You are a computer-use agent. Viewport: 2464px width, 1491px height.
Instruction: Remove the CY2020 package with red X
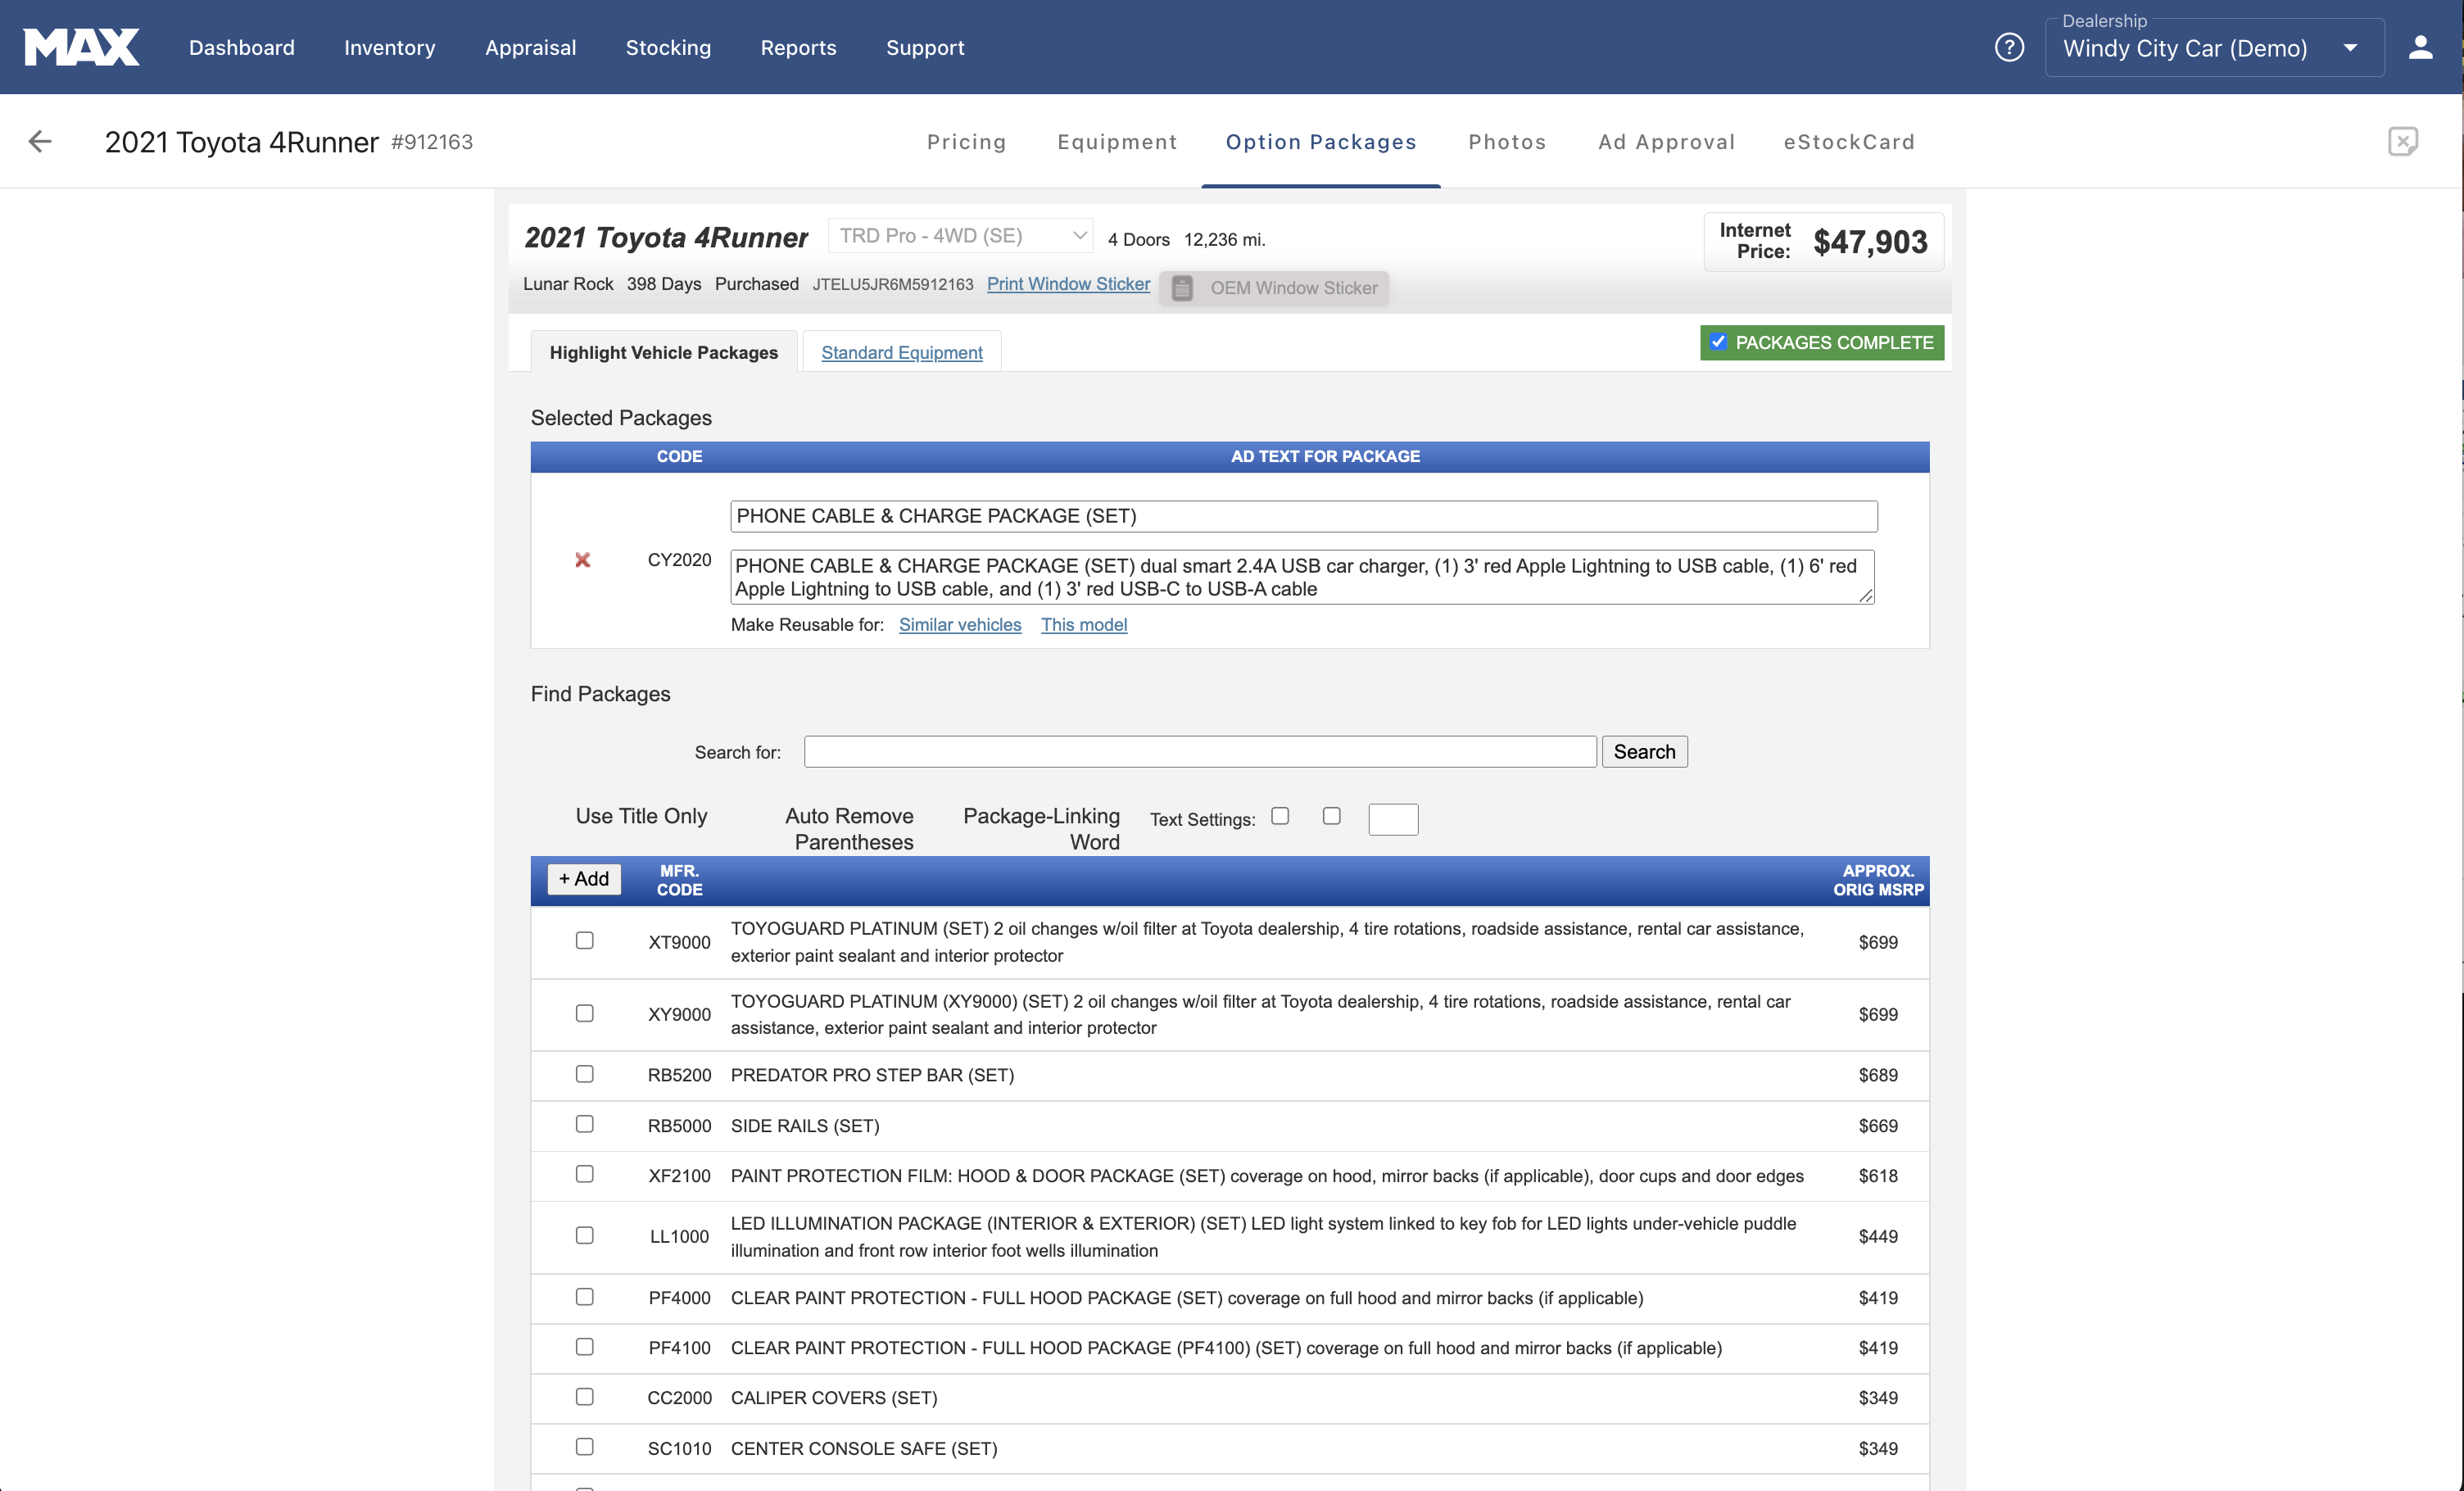583,560
